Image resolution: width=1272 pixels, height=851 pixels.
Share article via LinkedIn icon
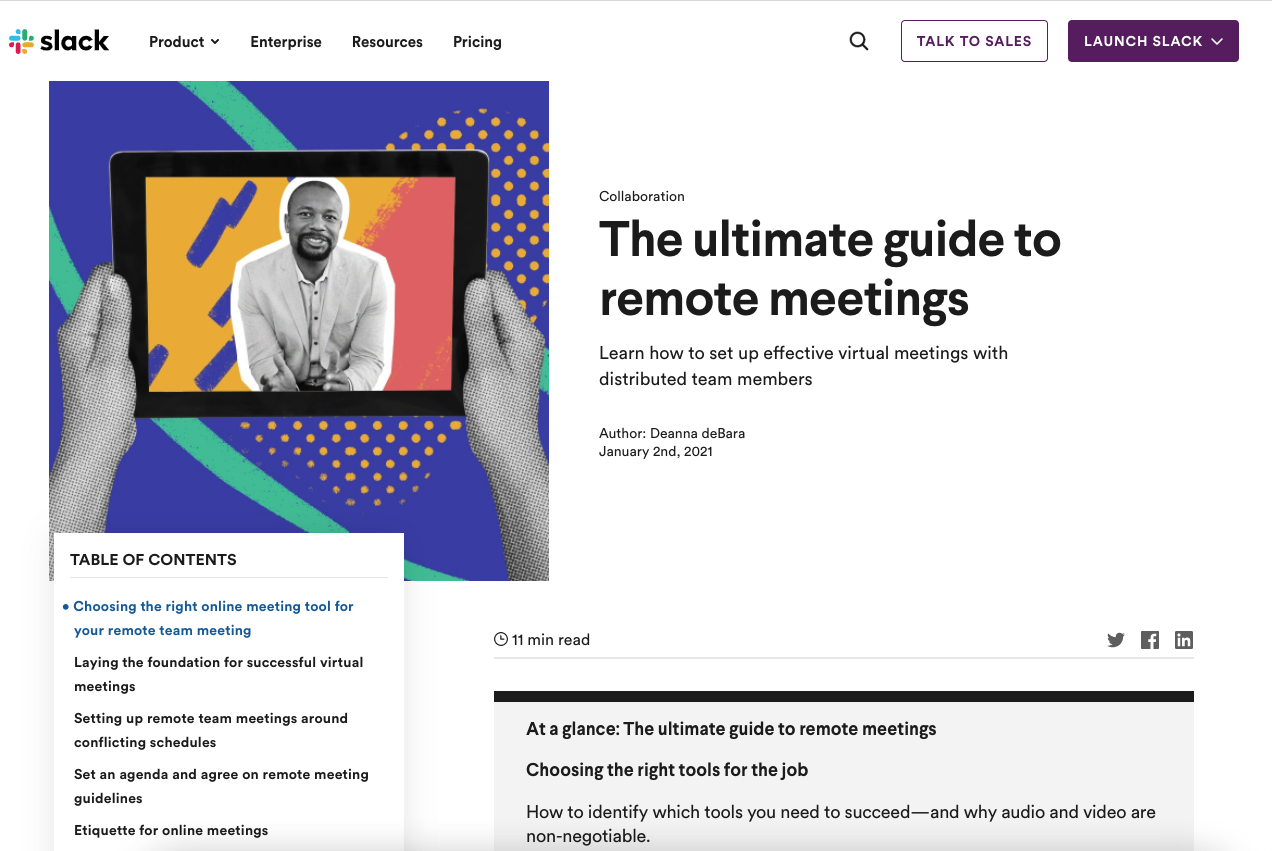[x=1184, y=640]
